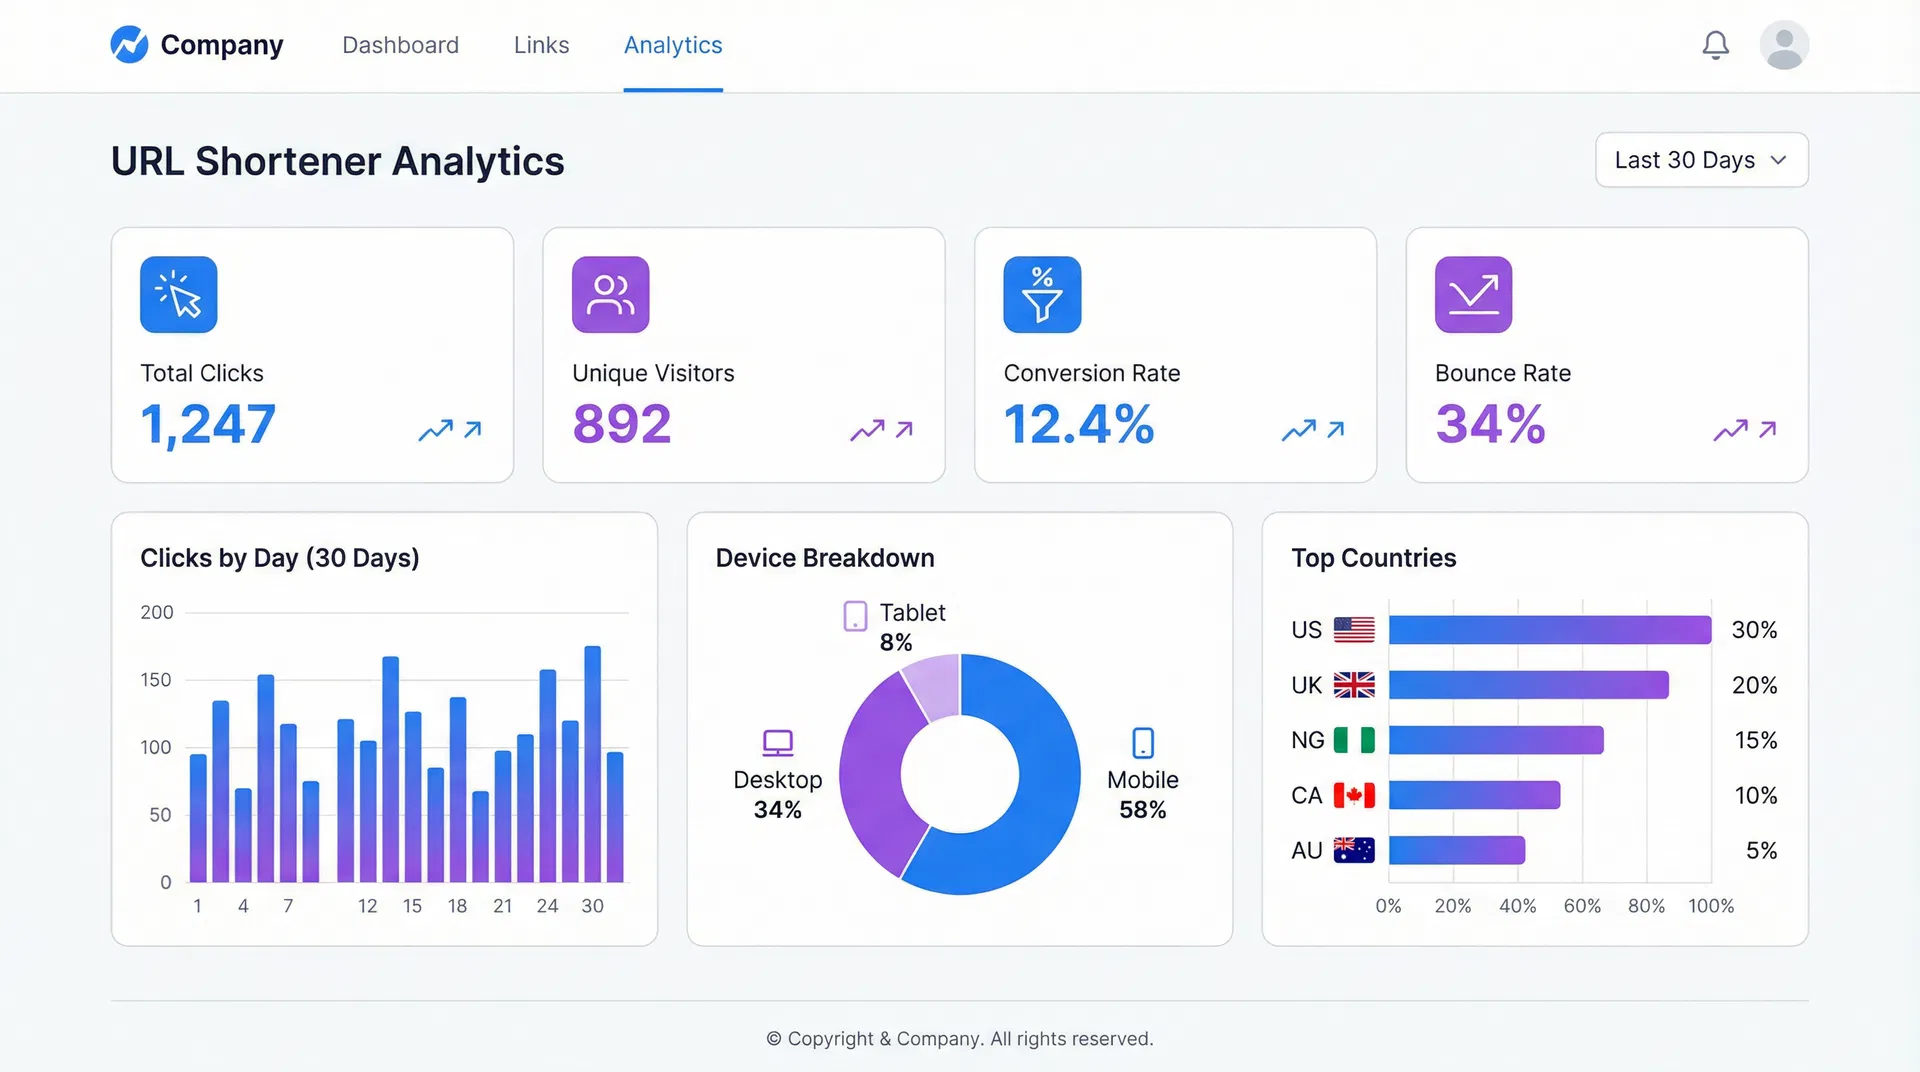Screen dimensions: 1920x1072
Task: Switch to the Dashboard tab
Action: coord(400,45)
